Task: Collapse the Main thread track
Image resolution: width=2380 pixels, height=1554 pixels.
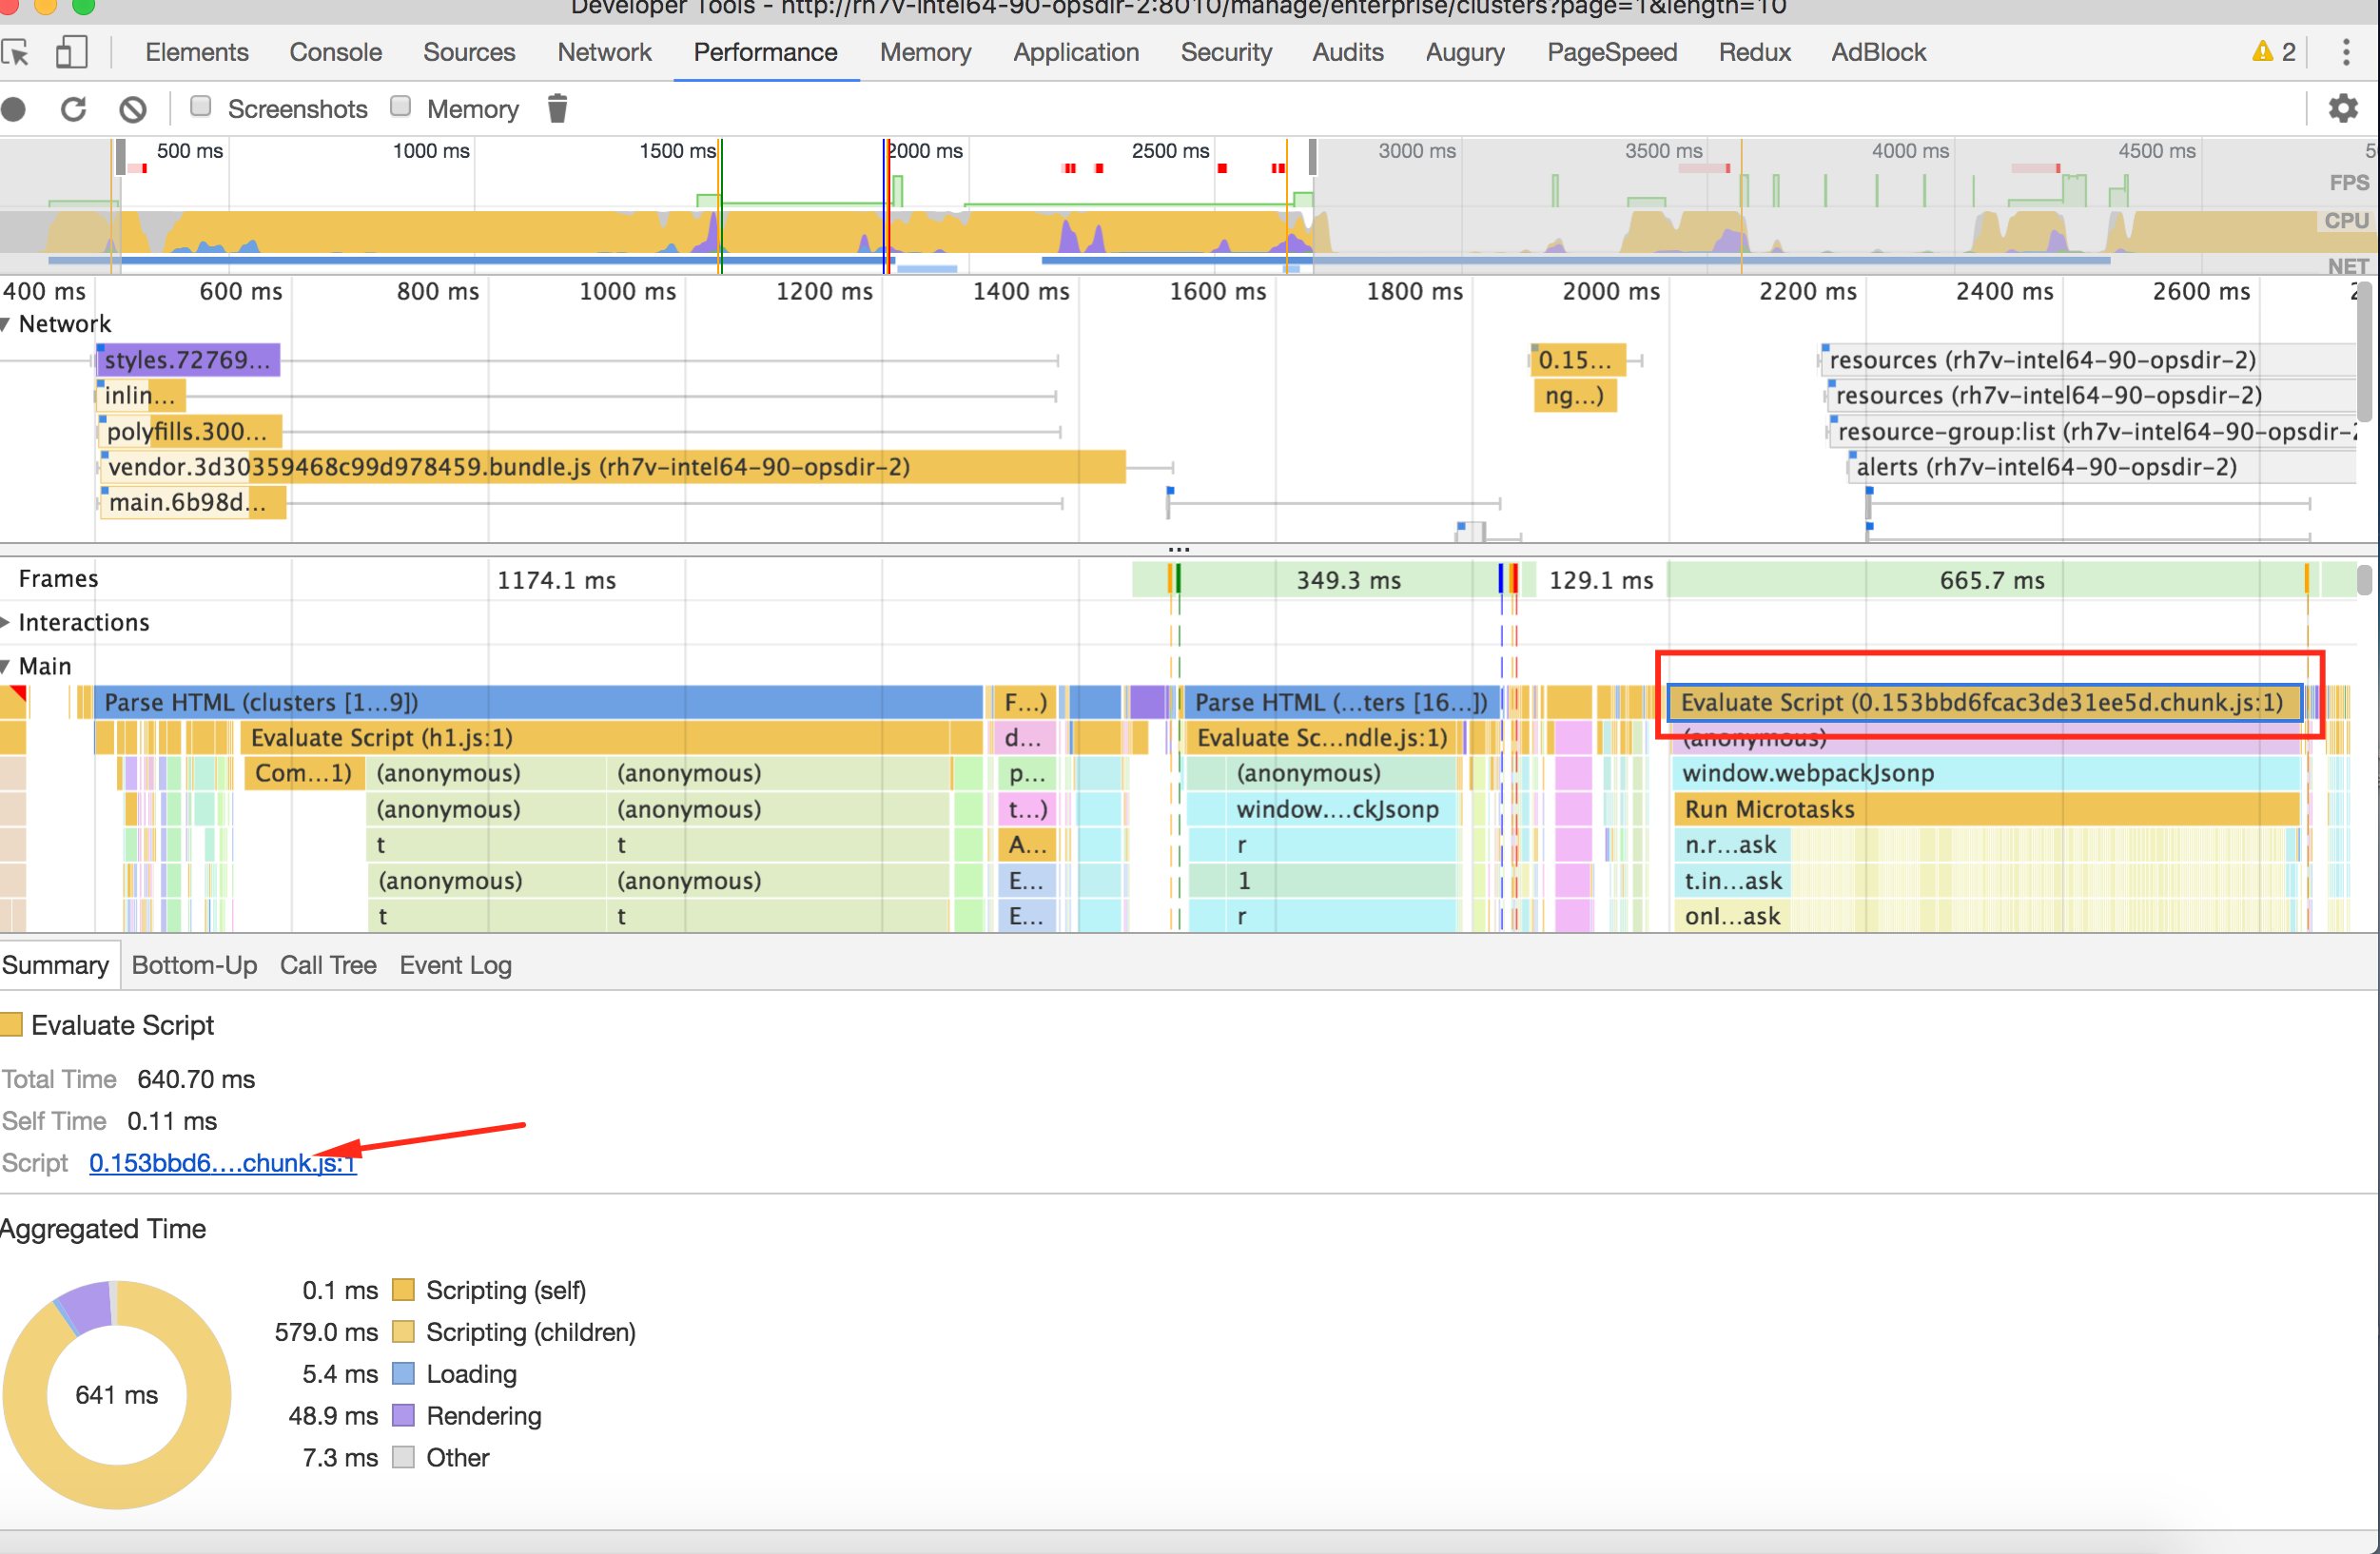Action: click(x=6, y=666)
